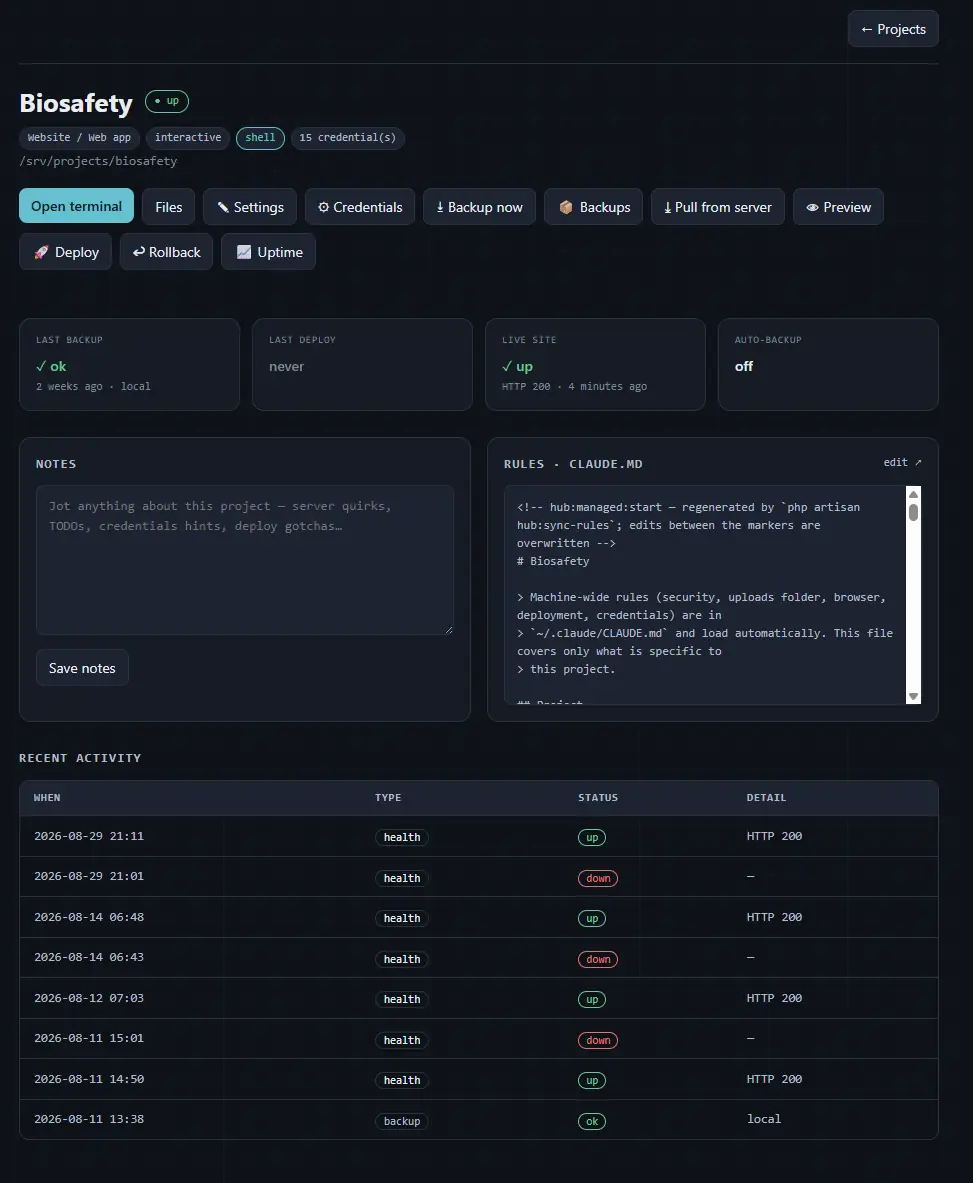Click the 'interactive' tag badge
Screen dimensions: 973x1183
pyautogui.click(x=188, y=138)
